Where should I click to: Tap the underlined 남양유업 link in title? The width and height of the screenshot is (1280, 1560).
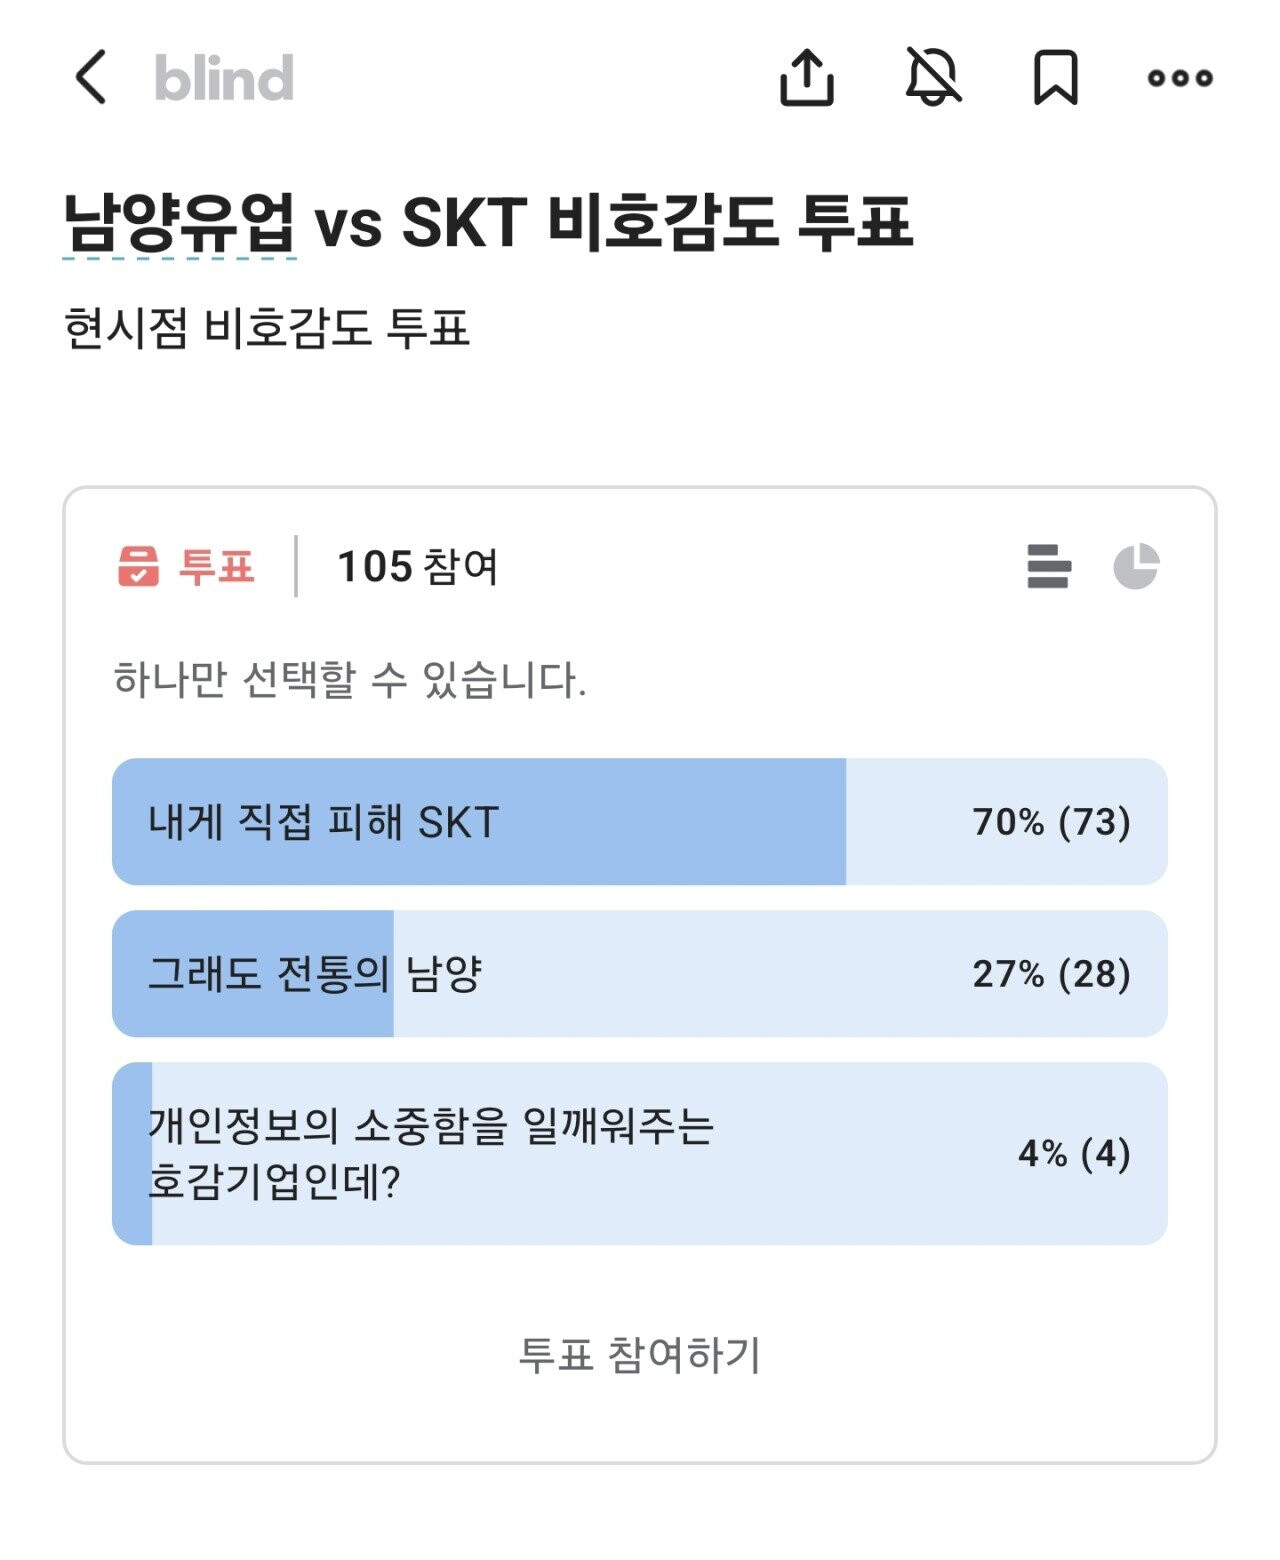tap(180, 223)
